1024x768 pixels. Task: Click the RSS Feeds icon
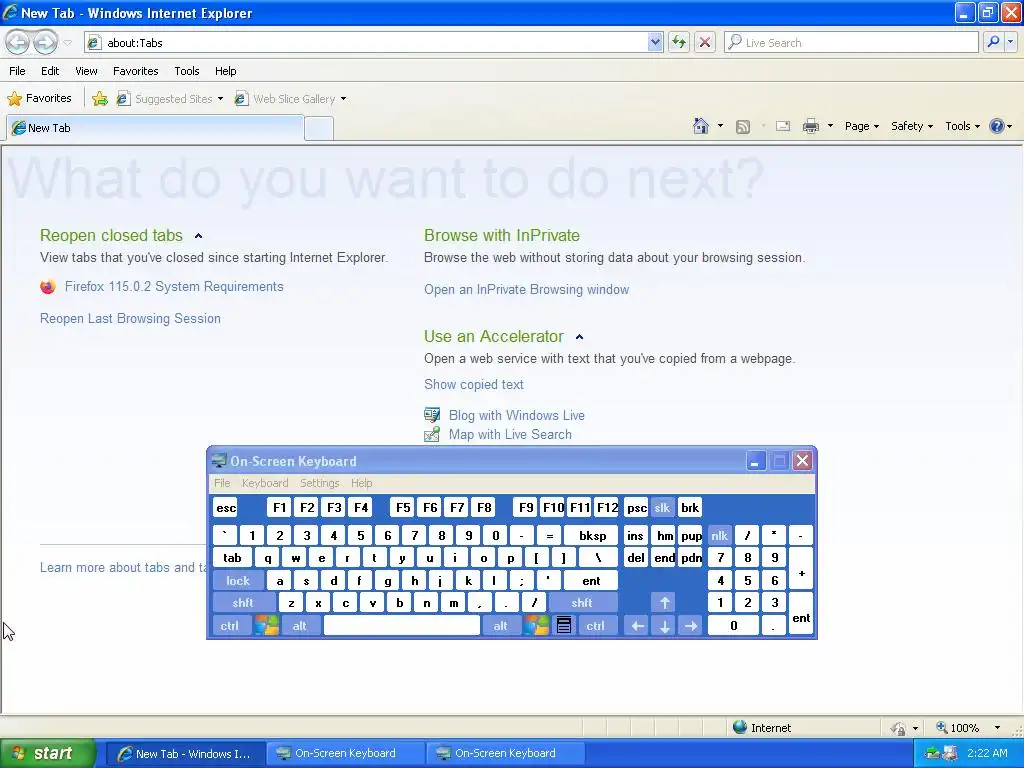tap(743, 127)
